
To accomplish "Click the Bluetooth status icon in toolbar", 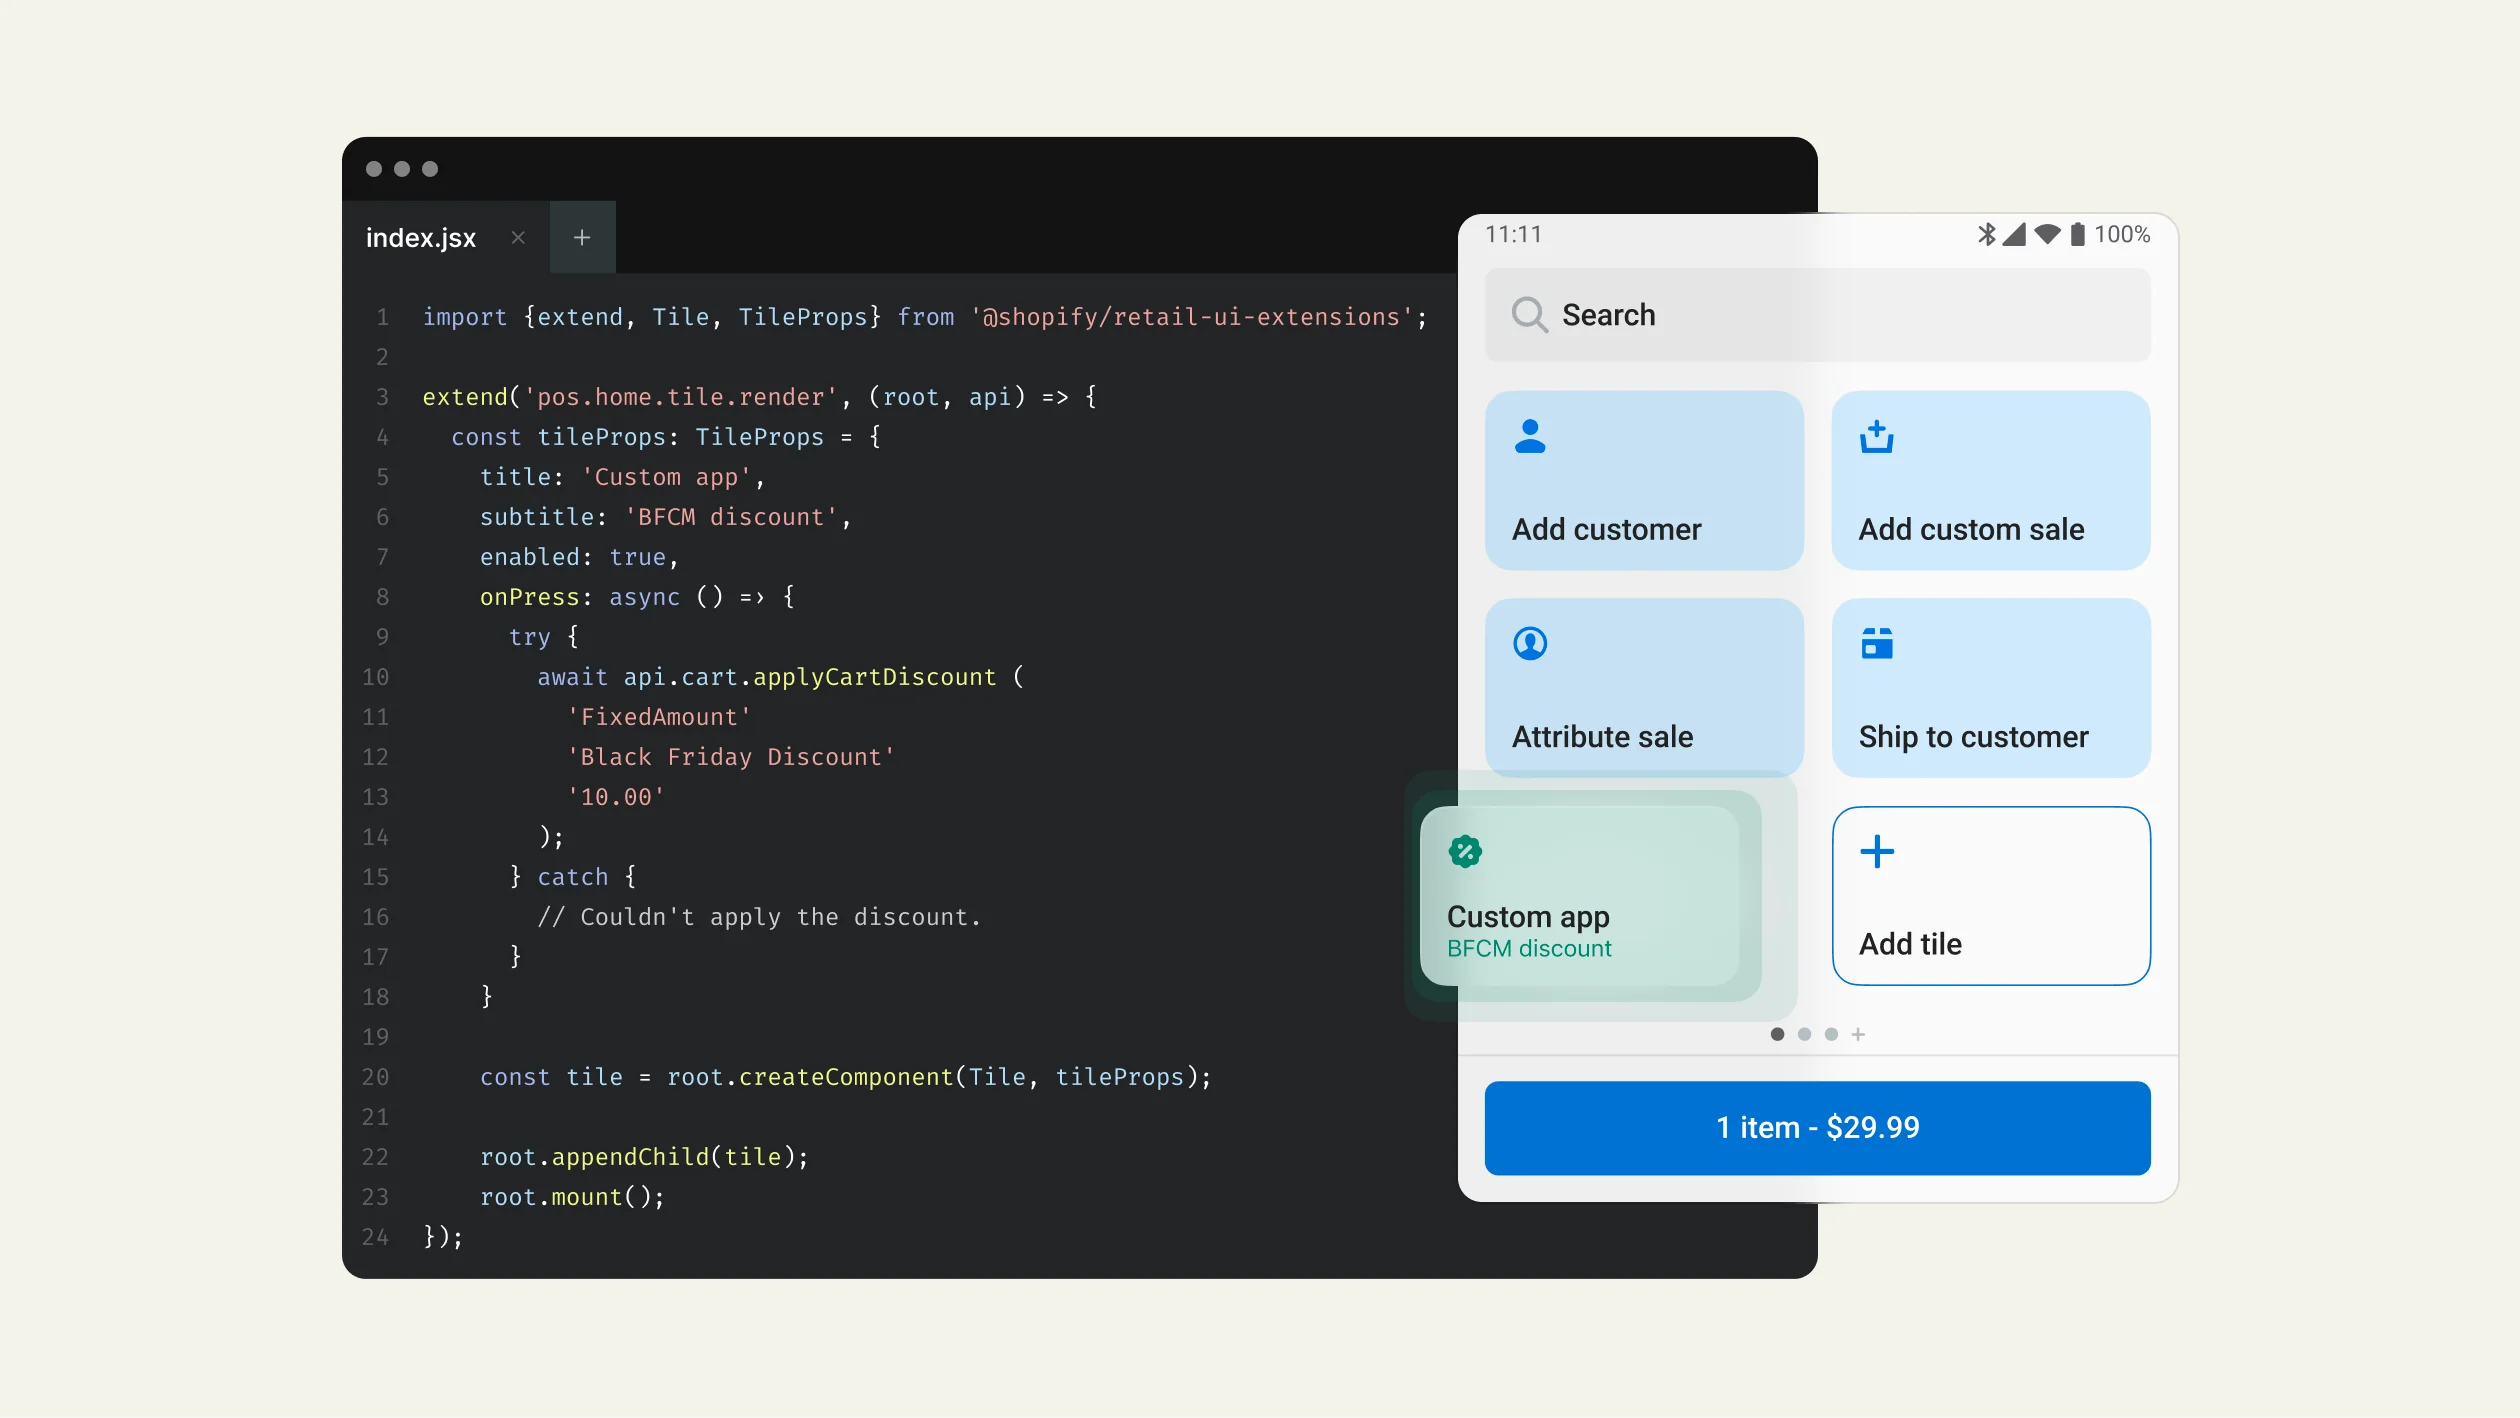I will 1978,235.
